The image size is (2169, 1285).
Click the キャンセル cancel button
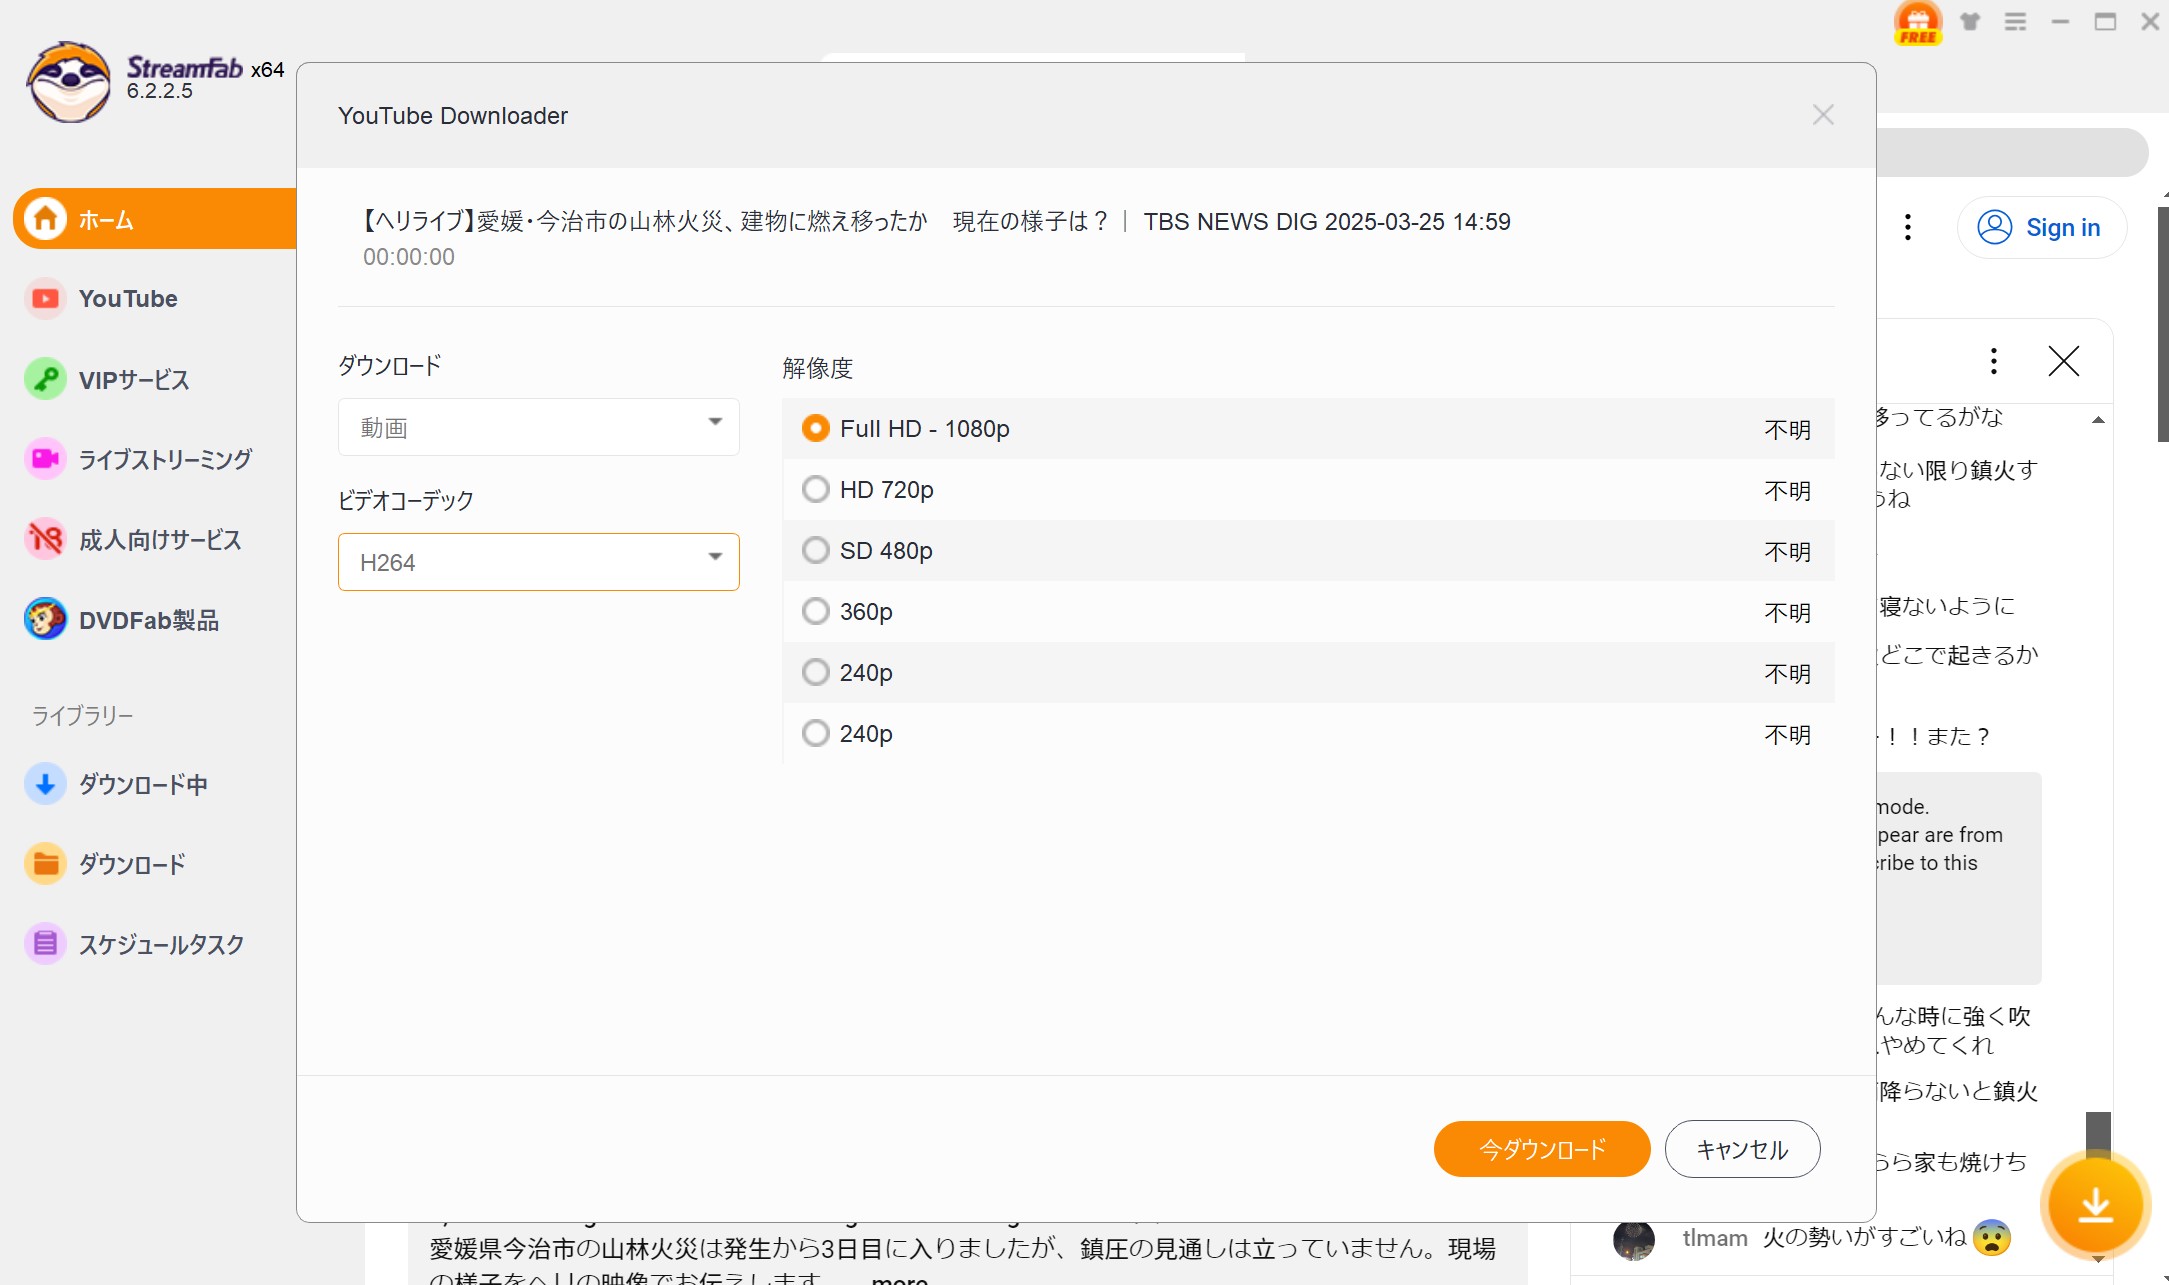1742,1149
